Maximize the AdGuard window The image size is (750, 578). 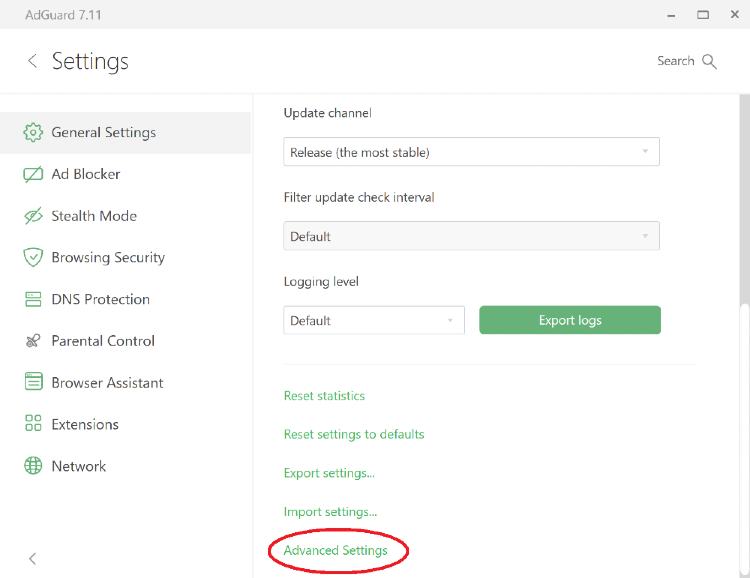(703, 15)
